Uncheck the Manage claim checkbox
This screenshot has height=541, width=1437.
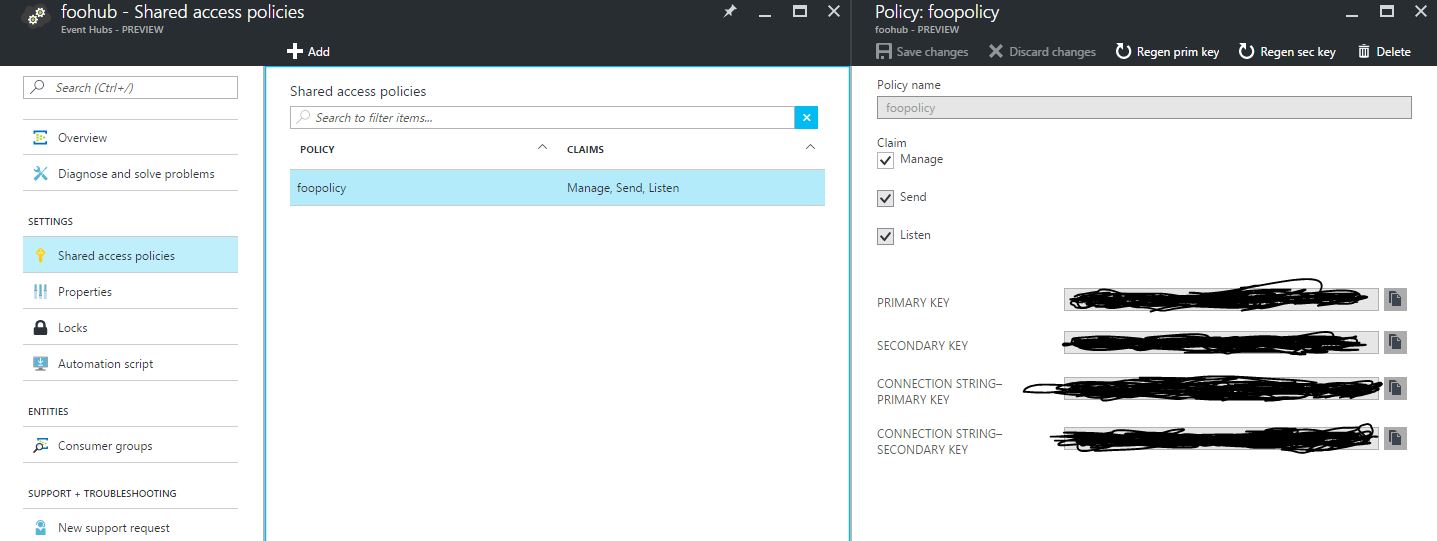(x=885, y=160)
